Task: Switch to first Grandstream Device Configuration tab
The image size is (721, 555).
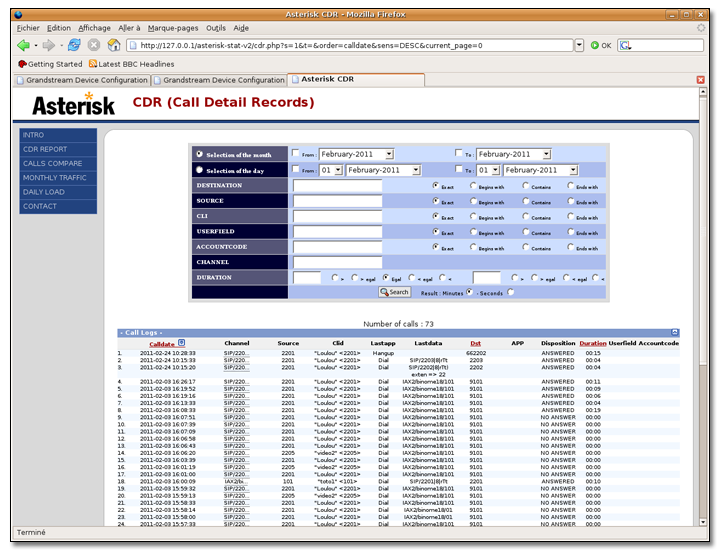Action: pos(83,80)
